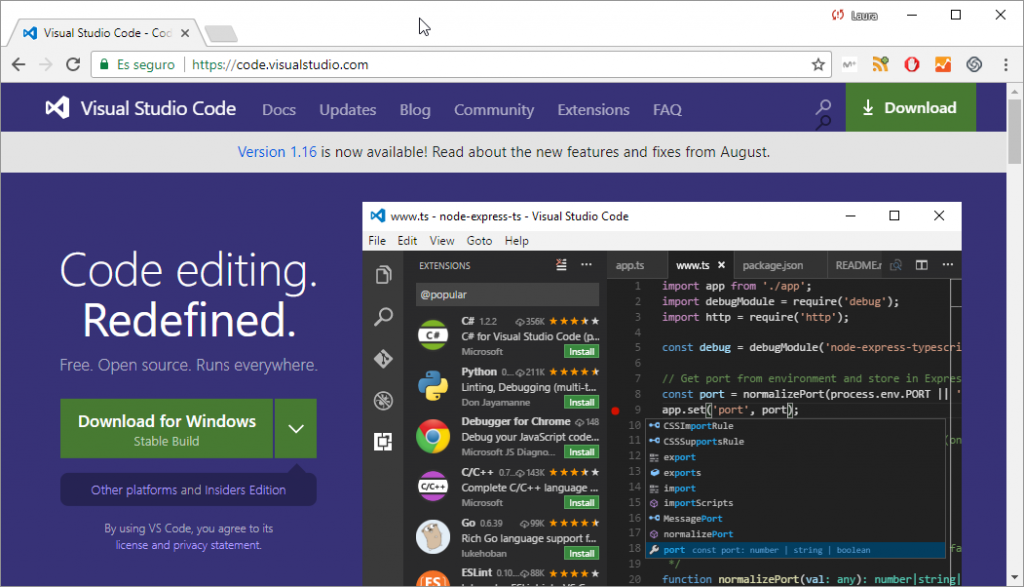The height and width of the screenshot is (587, 1024).
Task: Open editor more actions ellipsis
Action: coord(948,264)
